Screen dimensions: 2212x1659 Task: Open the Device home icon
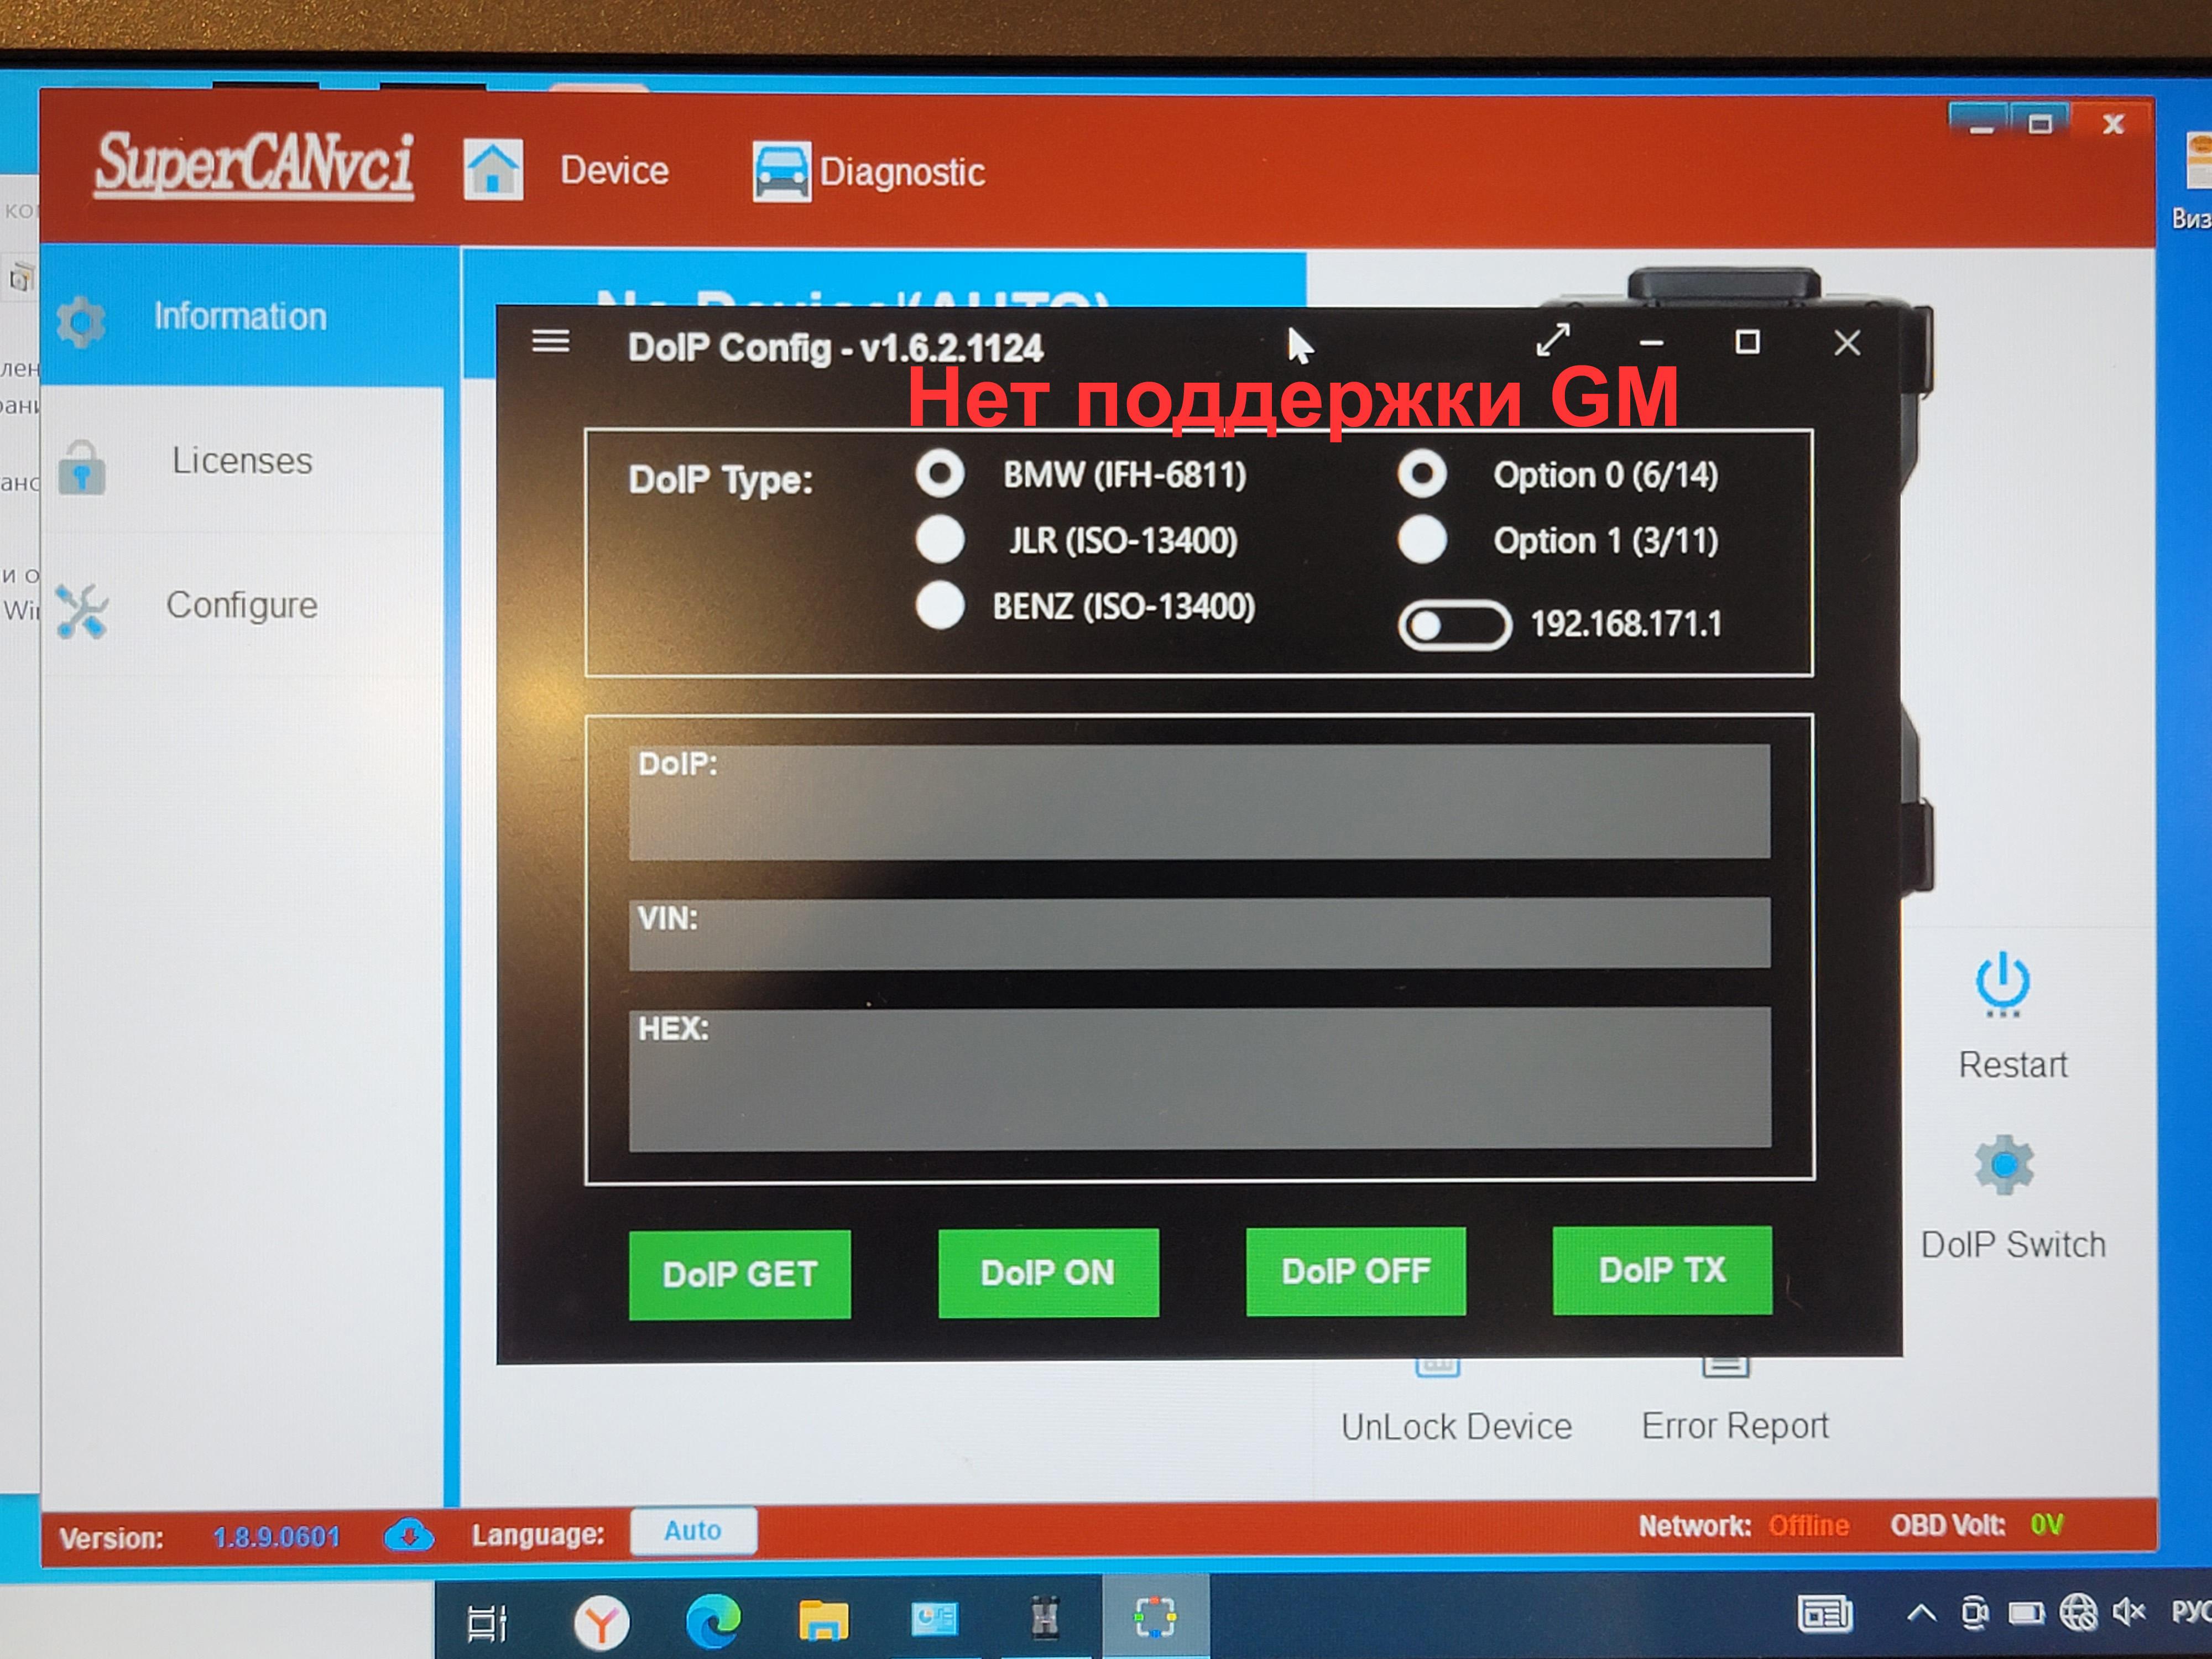coord(492,169)
